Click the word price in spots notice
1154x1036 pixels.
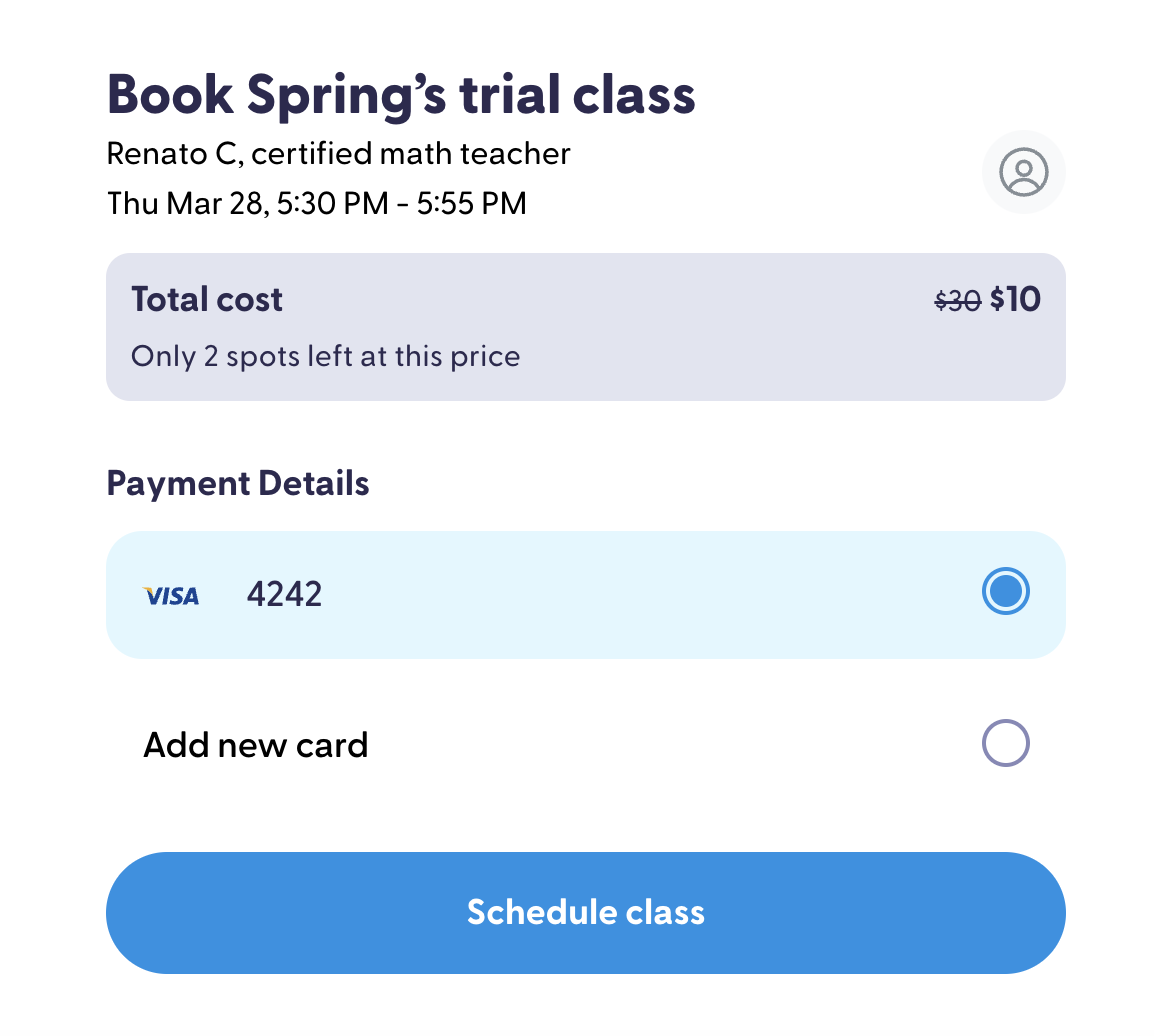tap(485, 358)
